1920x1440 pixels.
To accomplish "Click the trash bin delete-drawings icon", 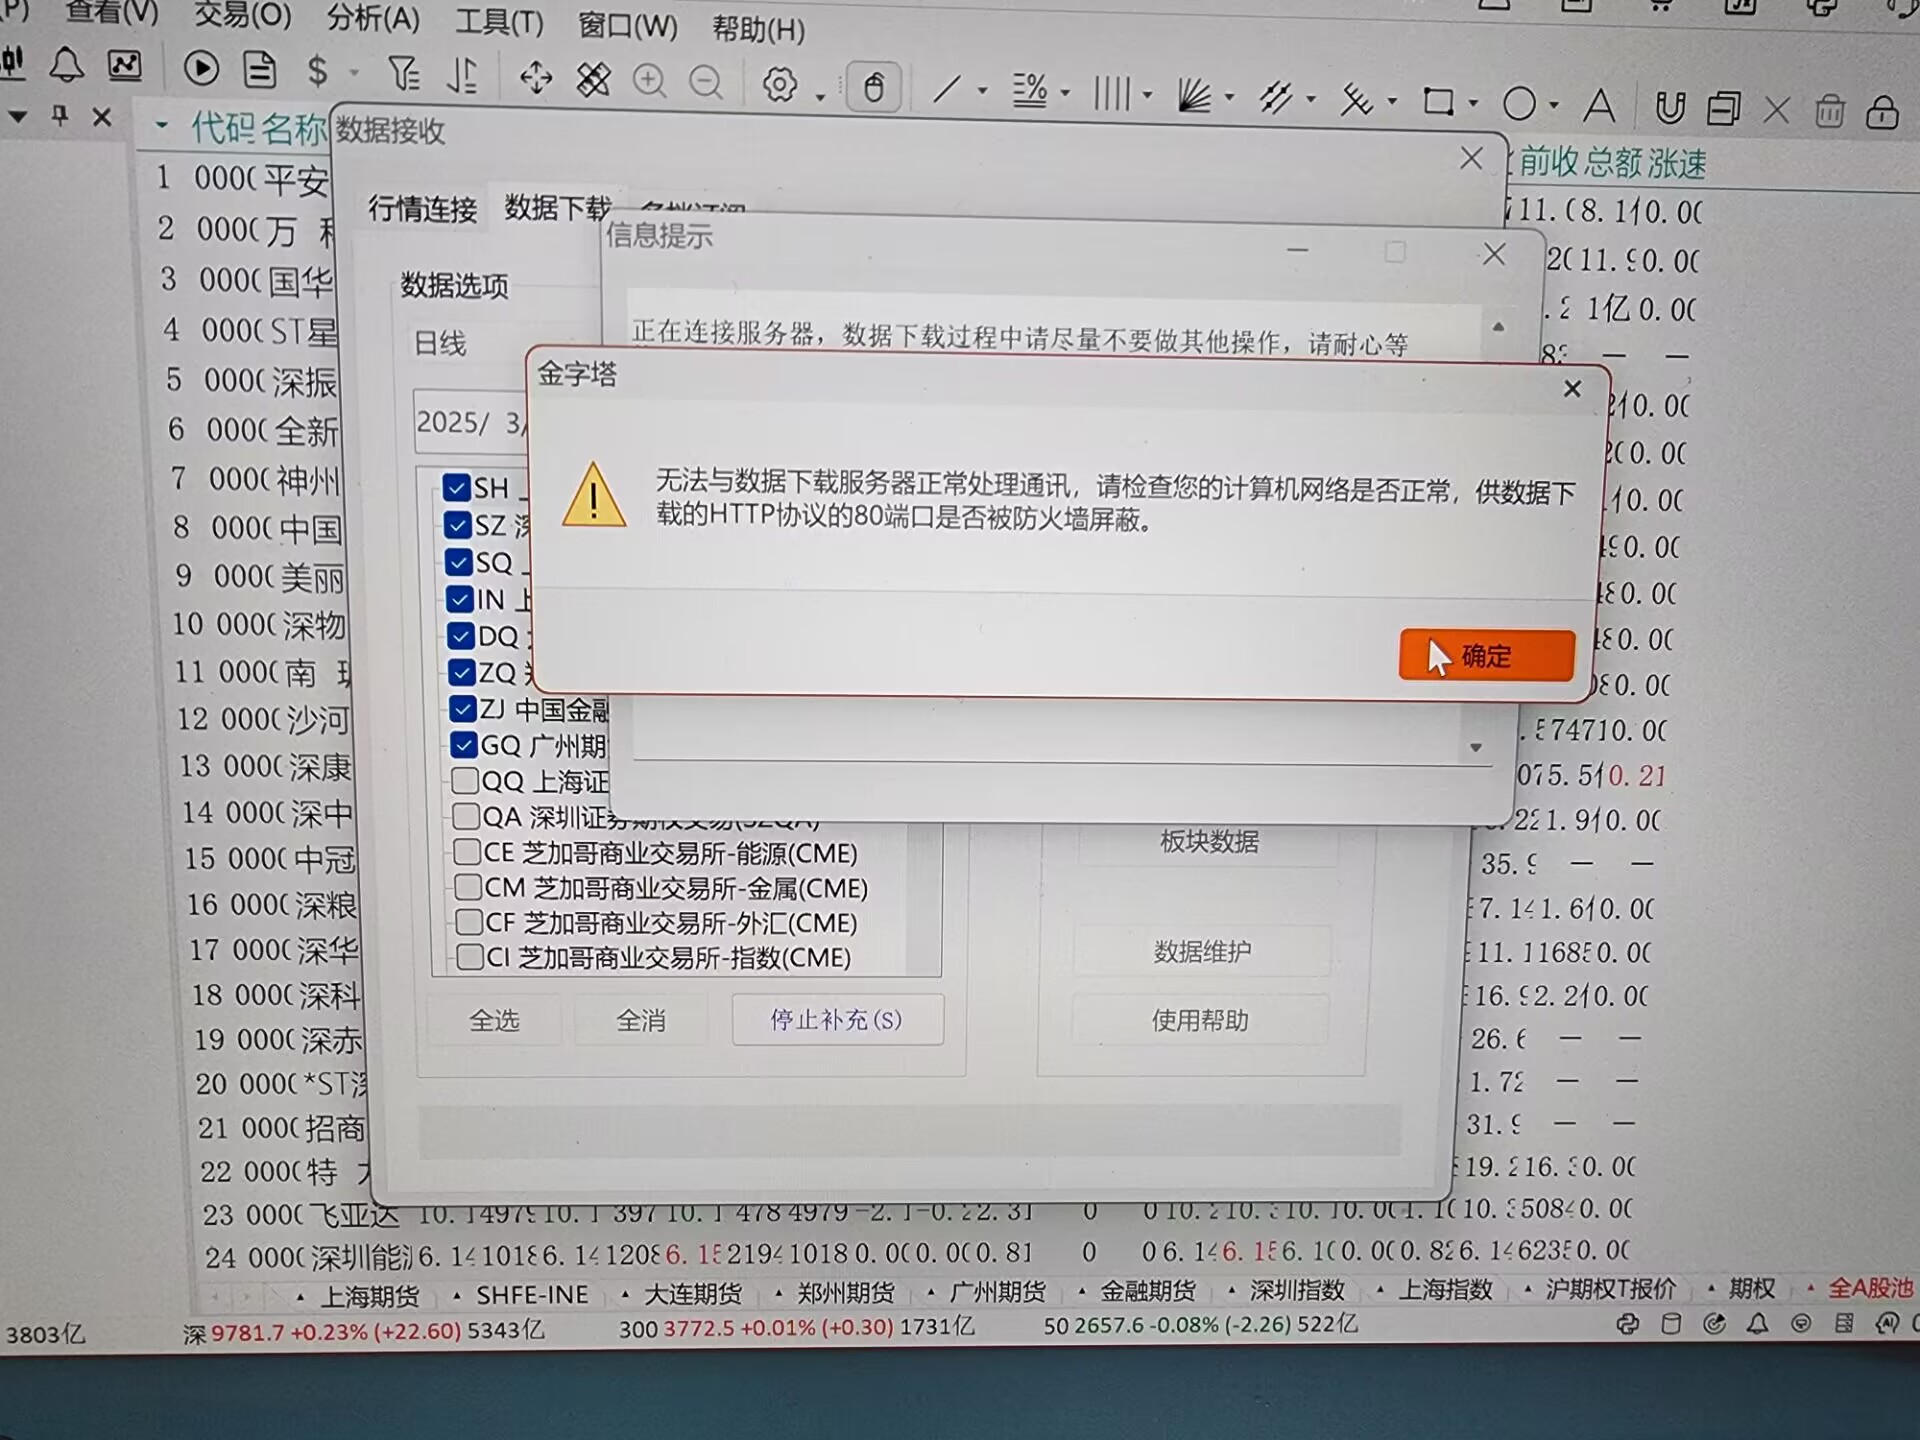I will [1829, 110].
